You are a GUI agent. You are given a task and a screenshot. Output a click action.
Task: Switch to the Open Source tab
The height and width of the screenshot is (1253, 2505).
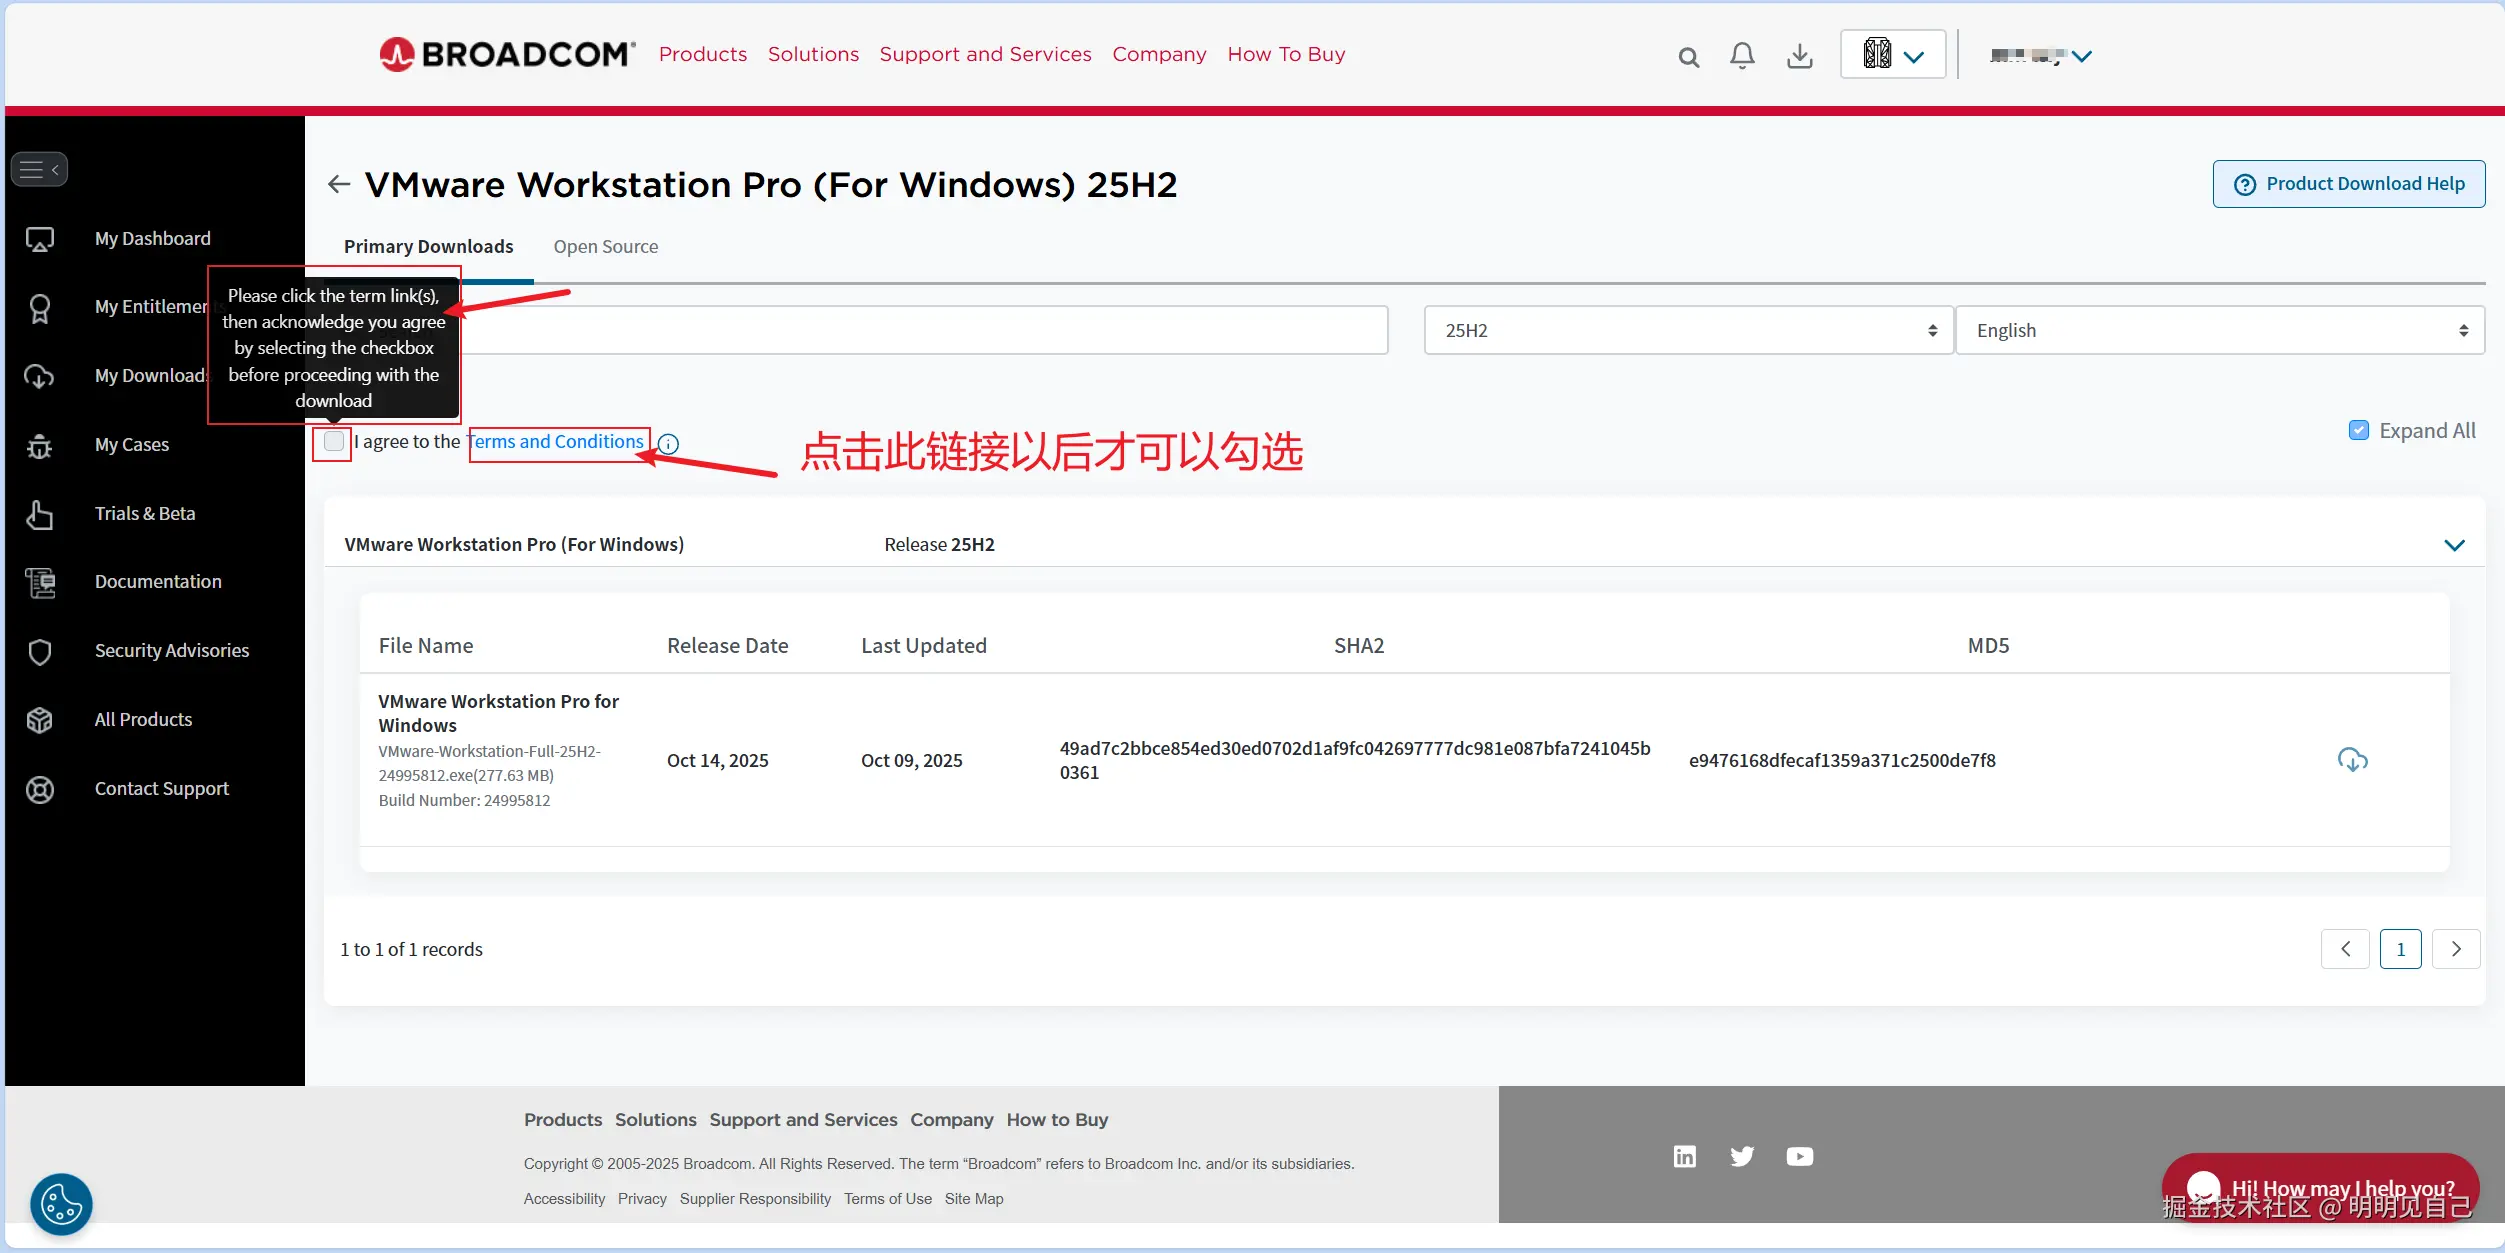605,246
